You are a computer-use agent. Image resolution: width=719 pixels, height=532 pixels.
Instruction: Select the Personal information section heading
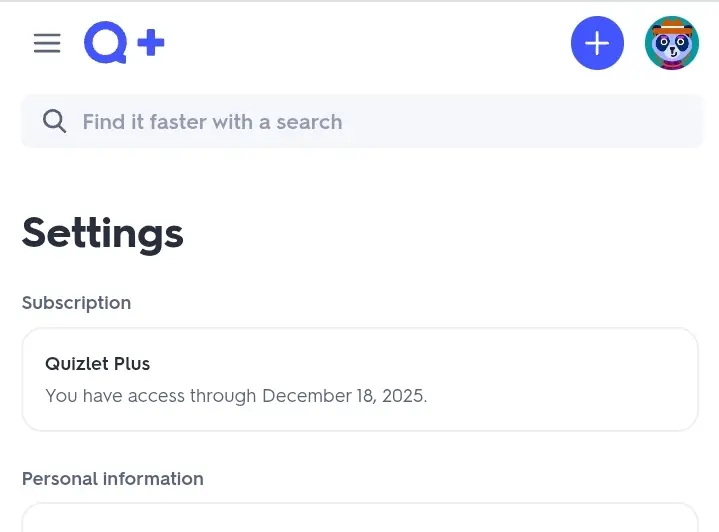(113, 479)
